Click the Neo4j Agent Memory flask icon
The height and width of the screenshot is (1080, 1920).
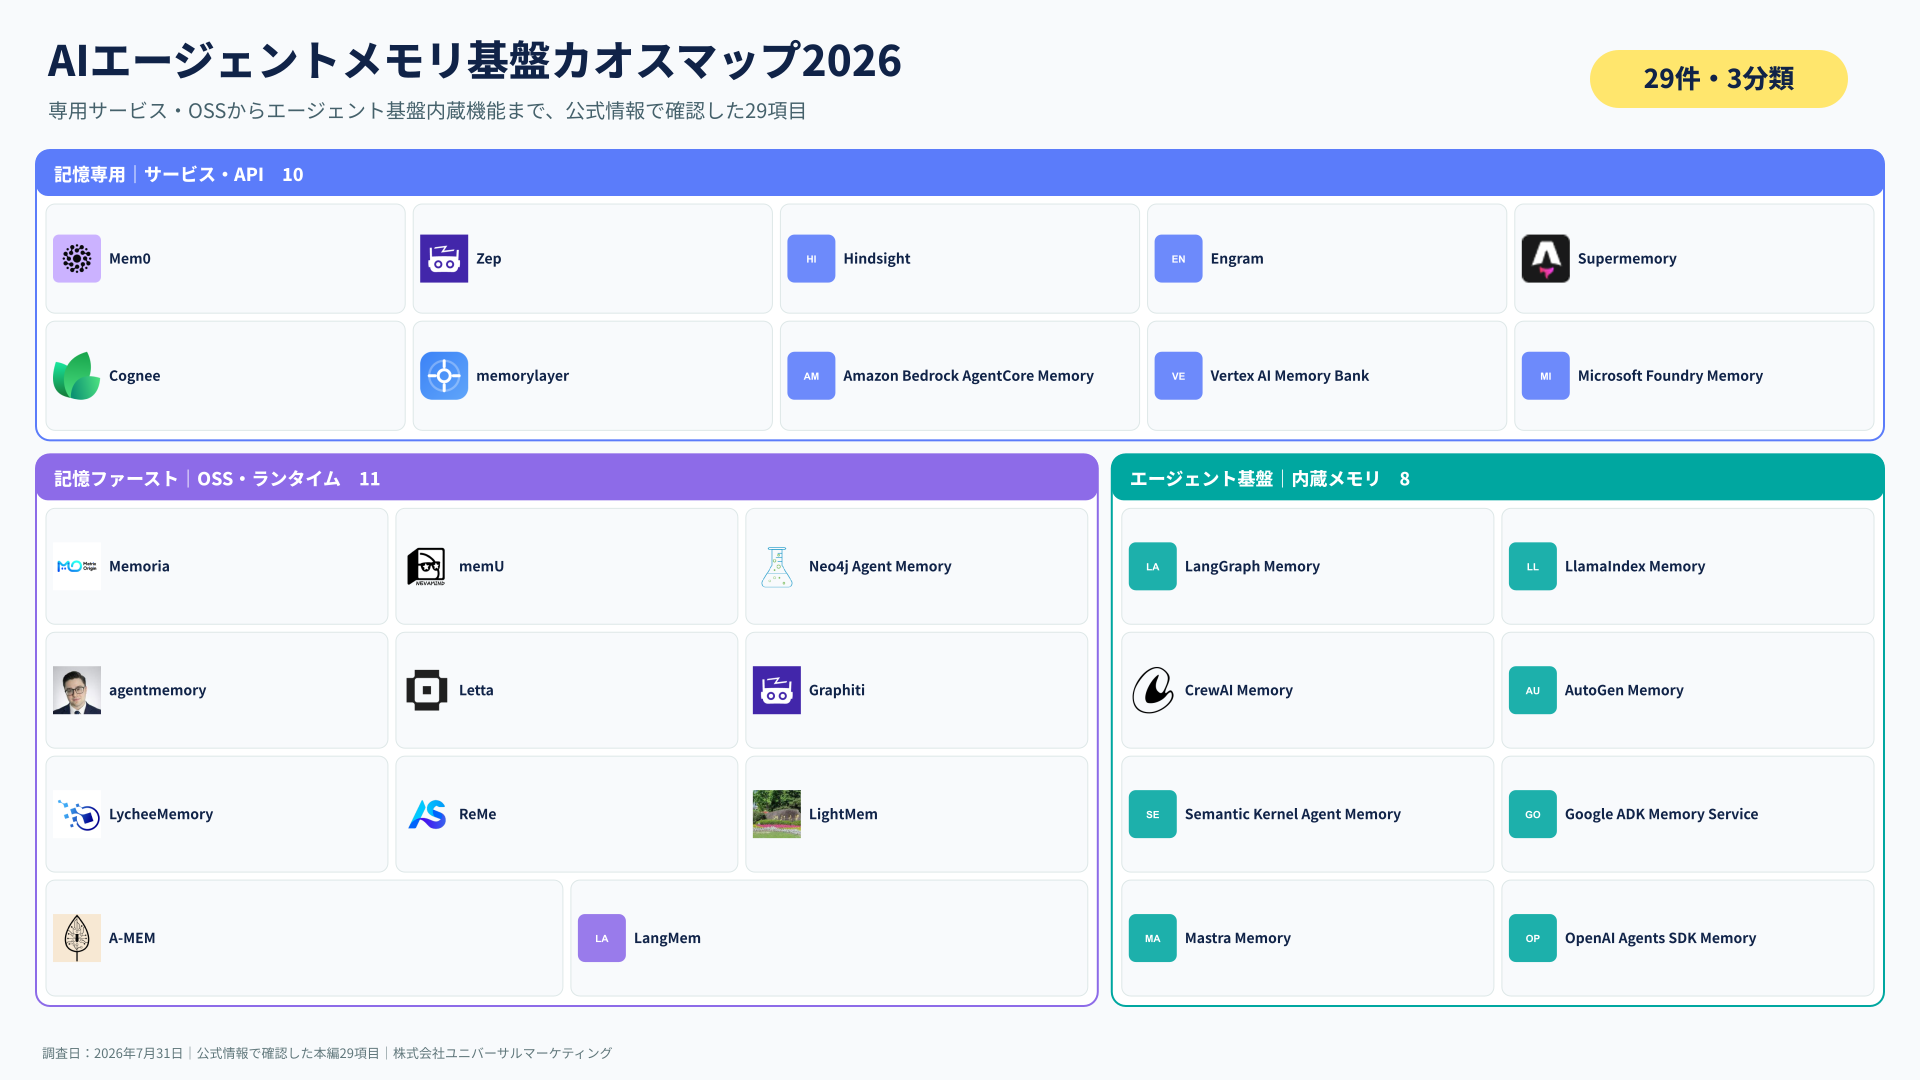[777, 566]
